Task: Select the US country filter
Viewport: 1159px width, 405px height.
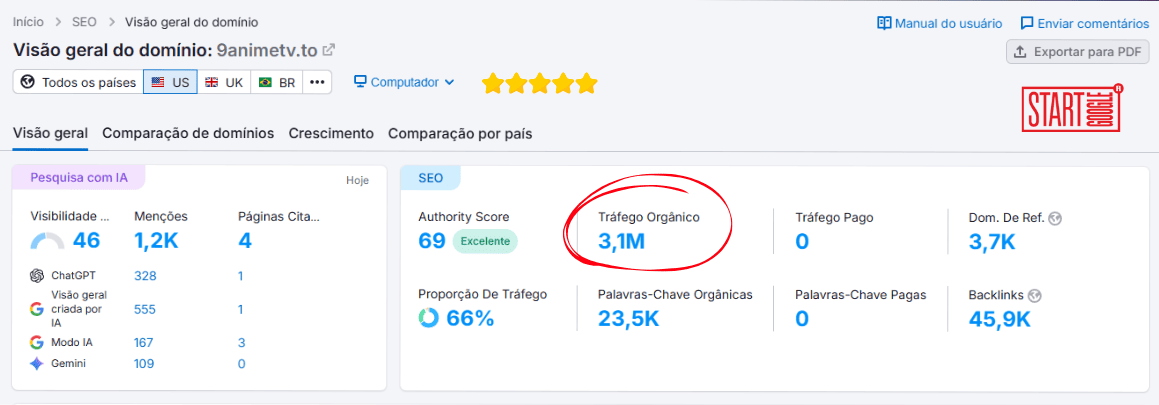Action: coord(170,83)
